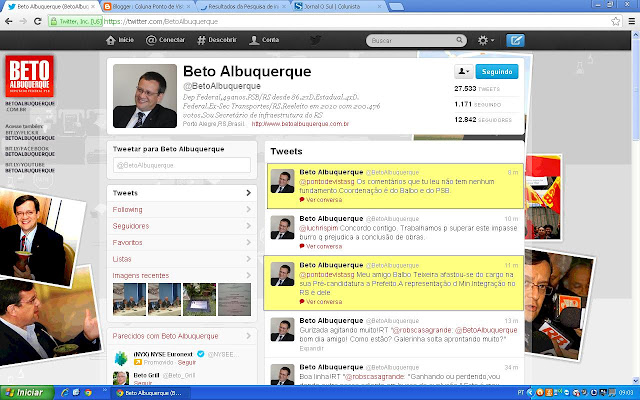This screenshot has width=640, height=400.
Task: Open Conectar in Twitter navbar
Action: tap(165, 40)
